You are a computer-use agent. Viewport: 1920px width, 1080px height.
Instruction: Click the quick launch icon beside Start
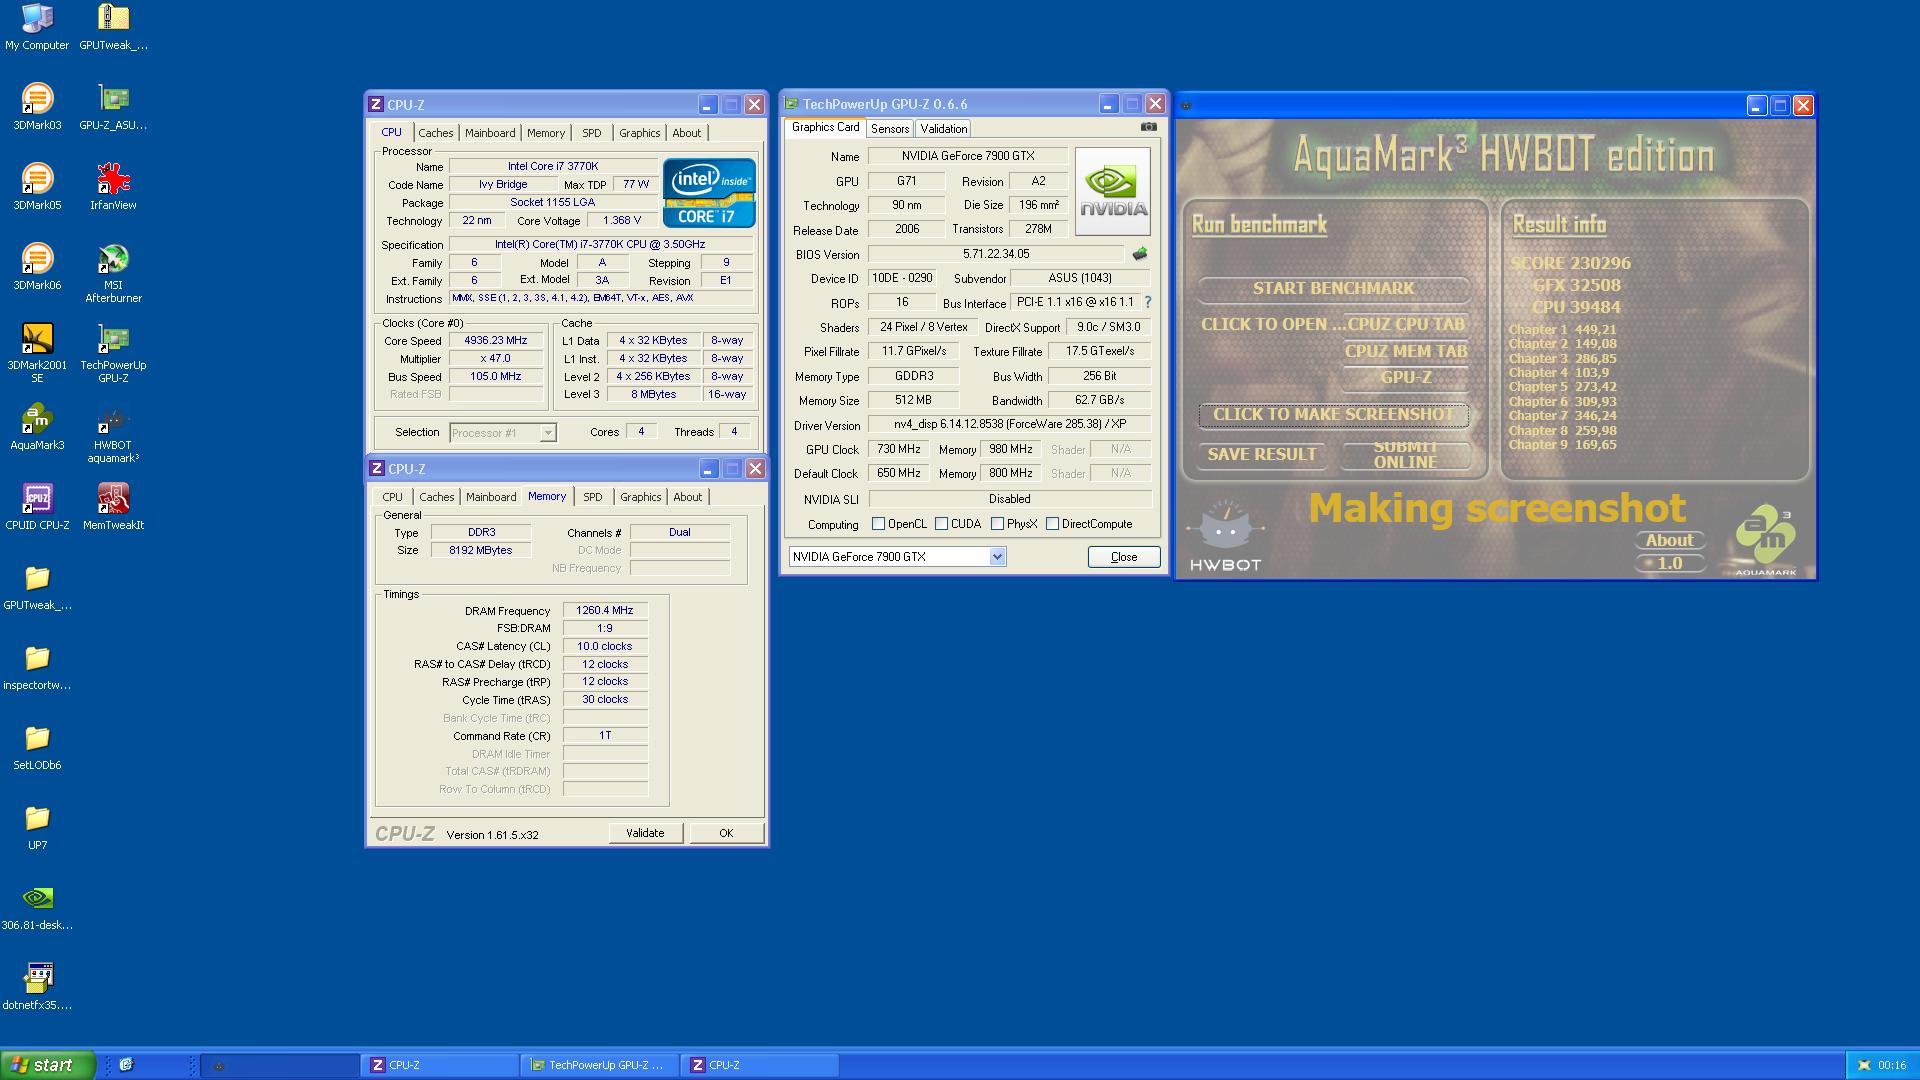[126, 1065]
